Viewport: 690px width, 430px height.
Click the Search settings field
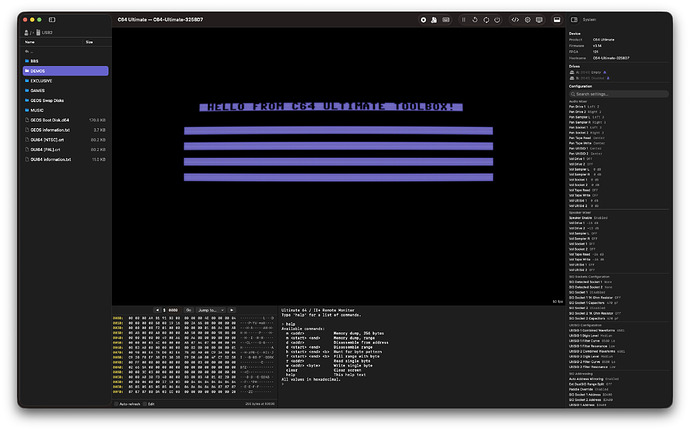coord(619,94)
